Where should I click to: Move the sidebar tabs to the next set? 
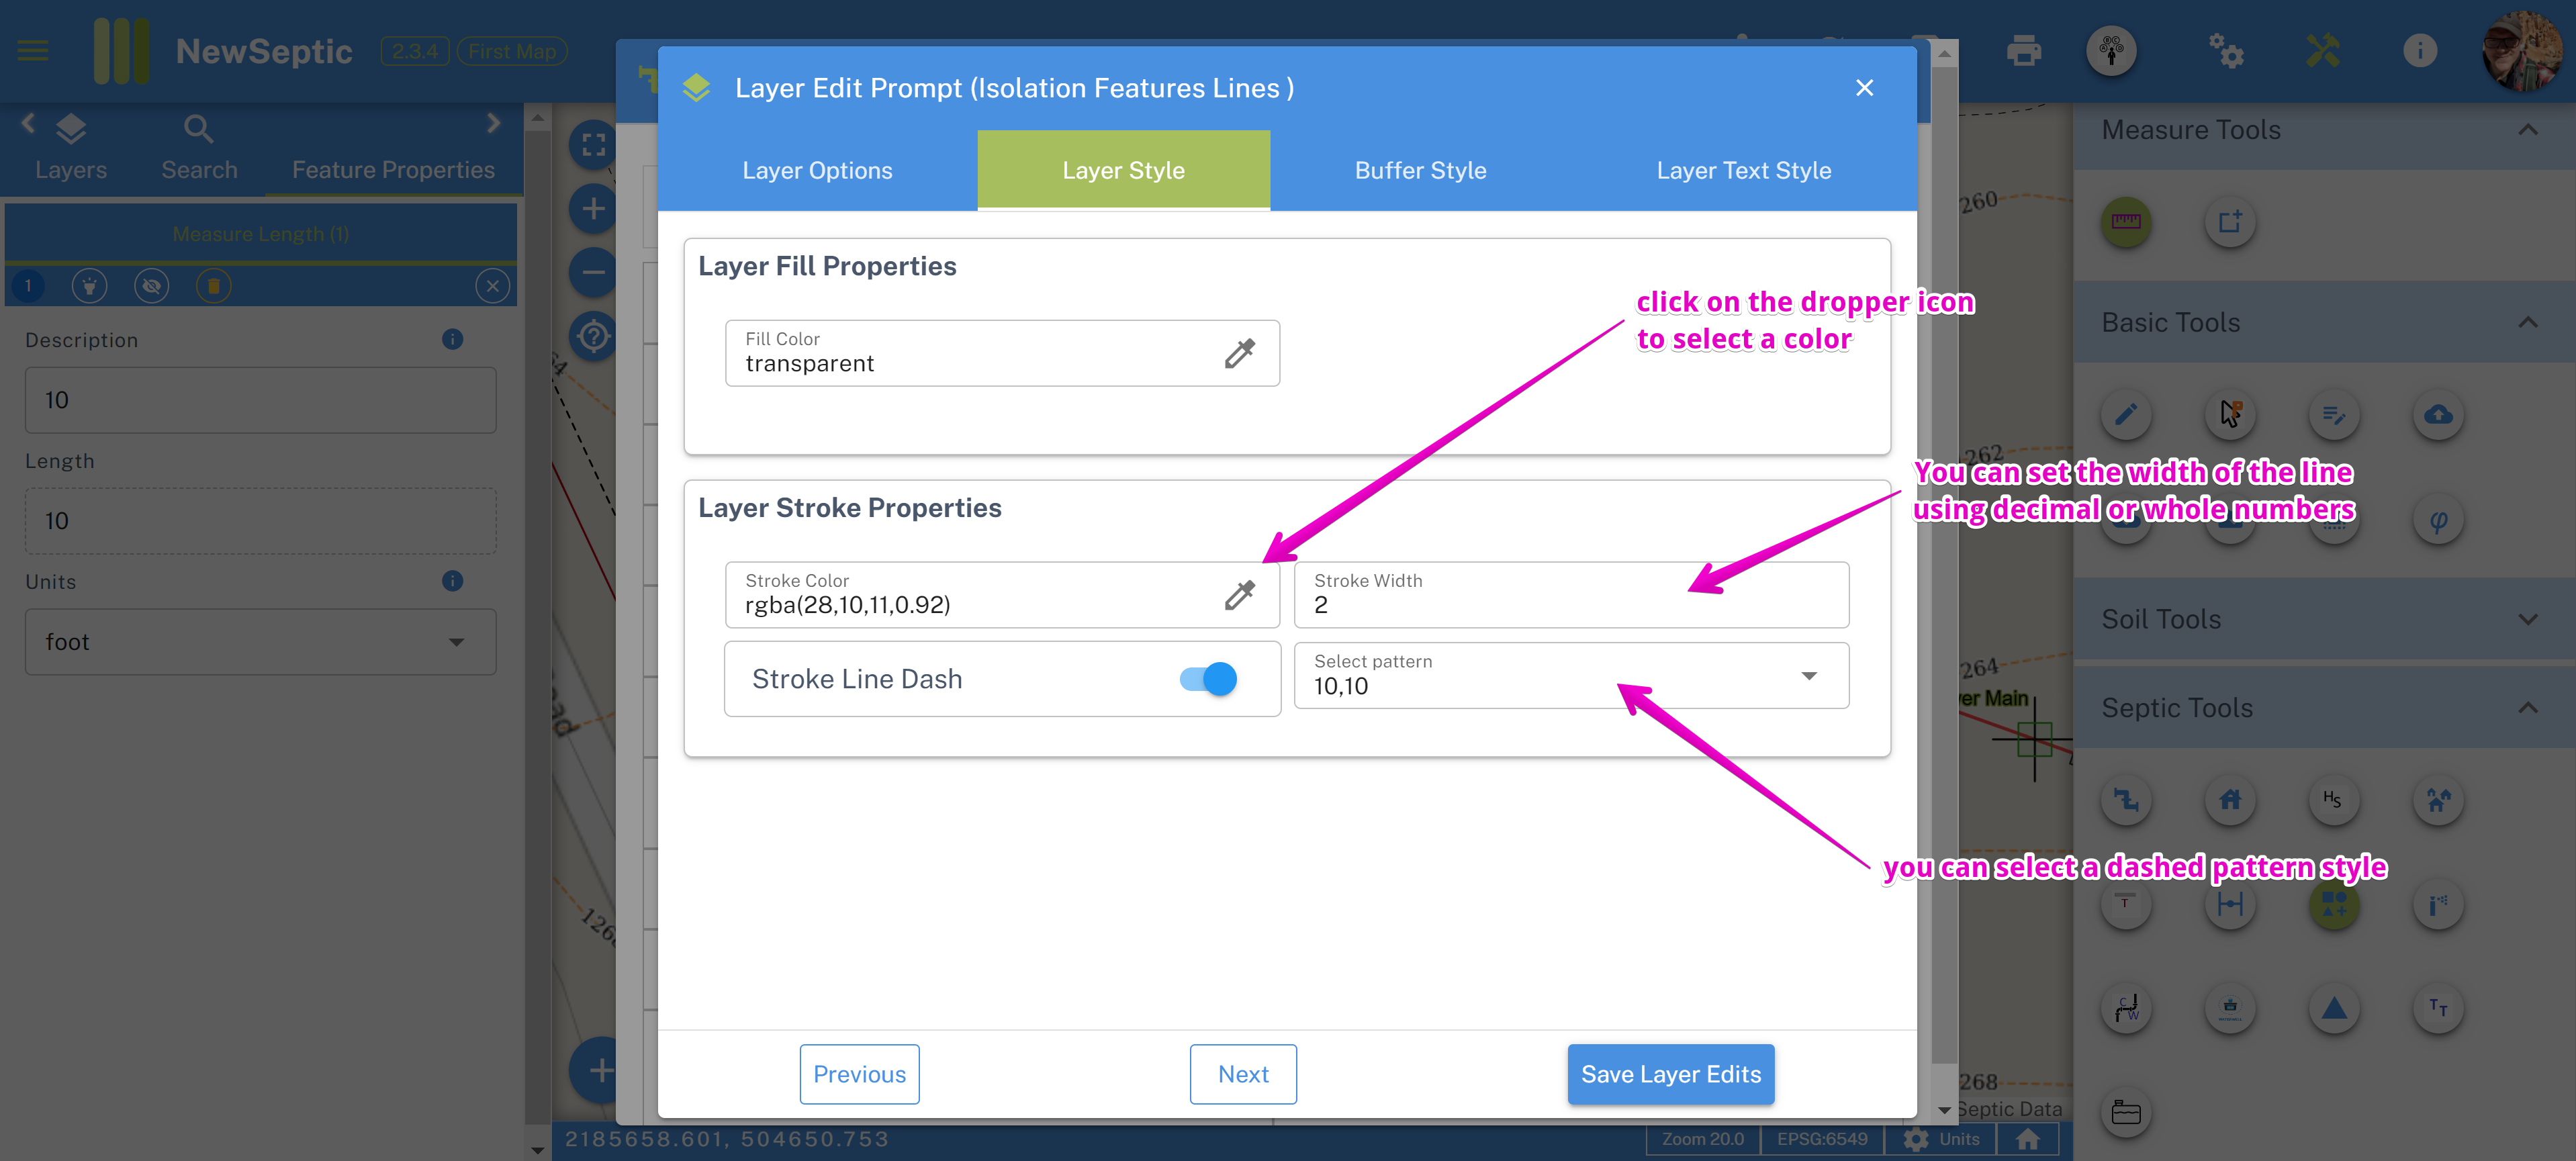[493, 123]
